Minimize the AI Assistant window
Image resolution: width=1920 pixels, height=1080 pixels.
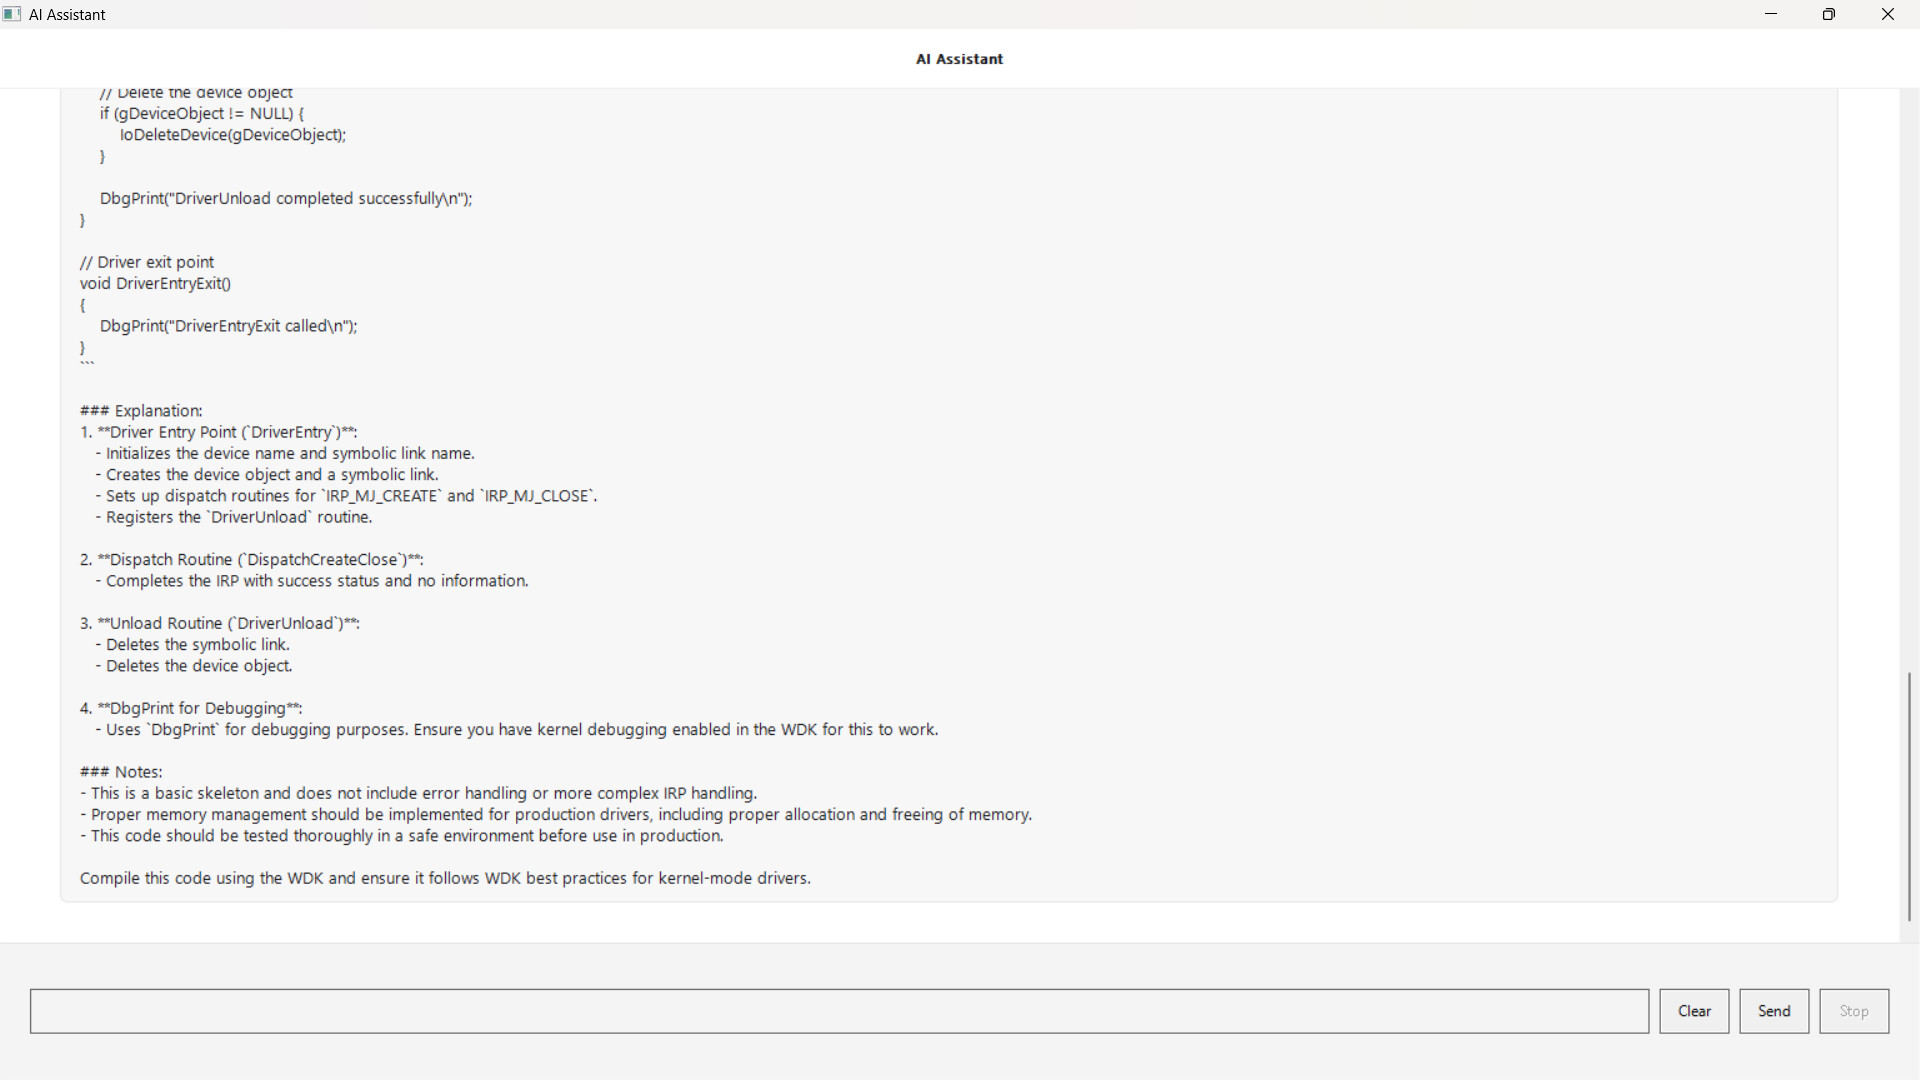click(x=1771, y=14)
